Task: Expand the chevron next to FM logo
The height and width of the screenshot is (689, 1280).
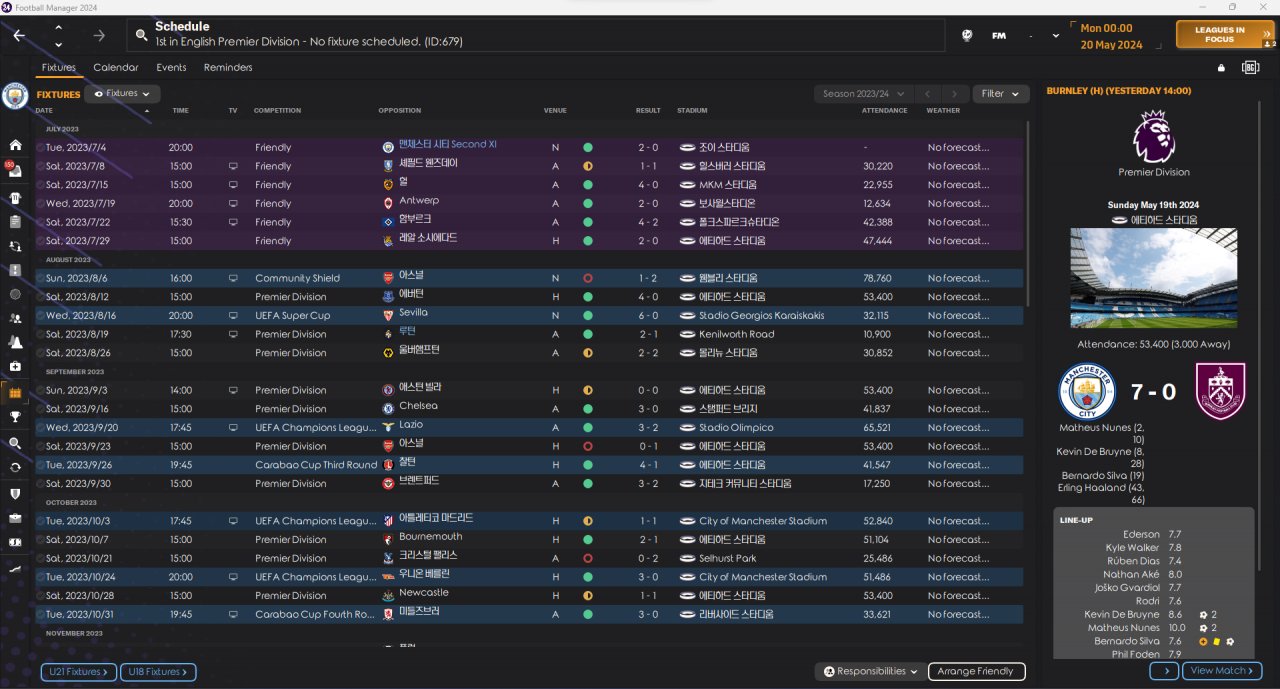Action: (x=1057, y=36)
